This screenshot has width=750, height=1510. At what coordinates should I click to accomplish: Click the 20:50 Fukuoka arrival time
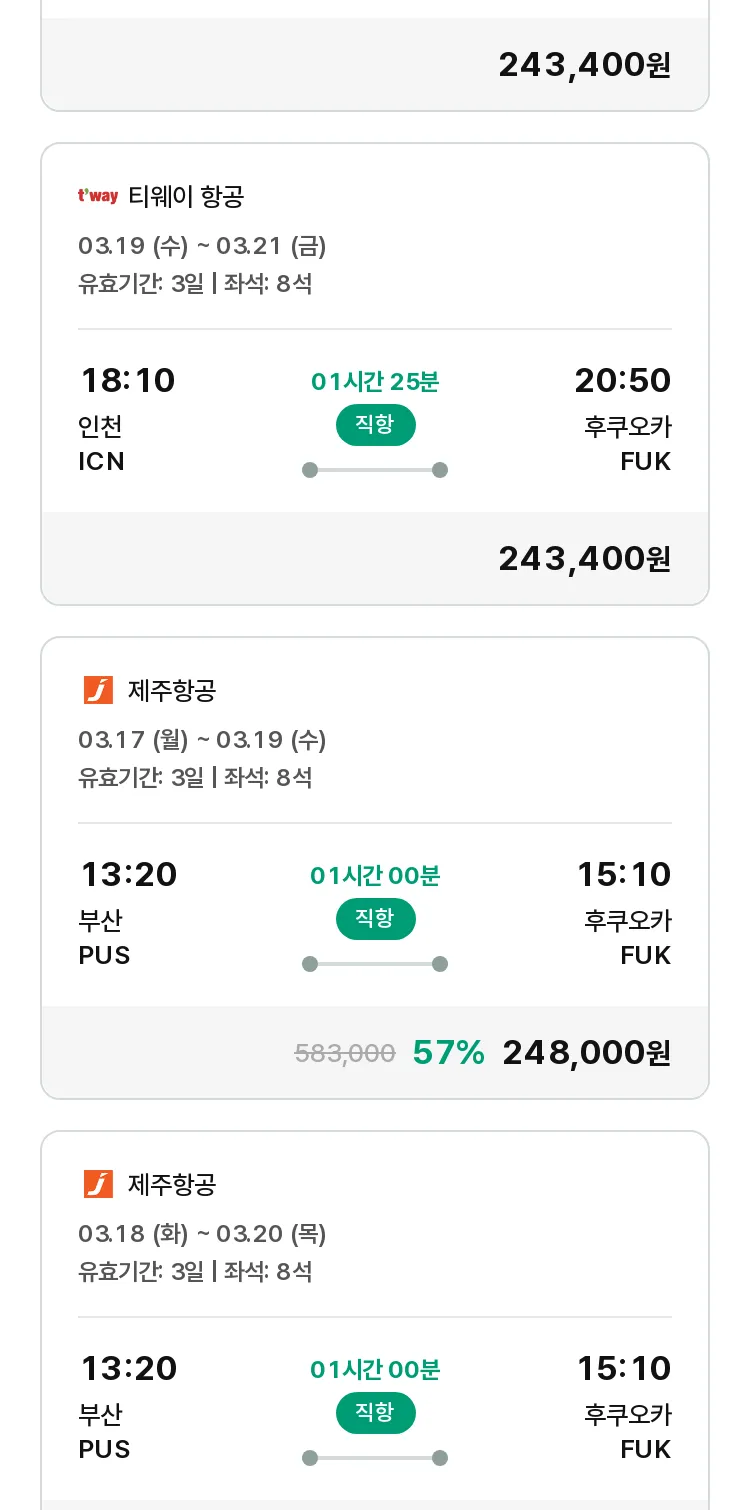pos(622,381)
